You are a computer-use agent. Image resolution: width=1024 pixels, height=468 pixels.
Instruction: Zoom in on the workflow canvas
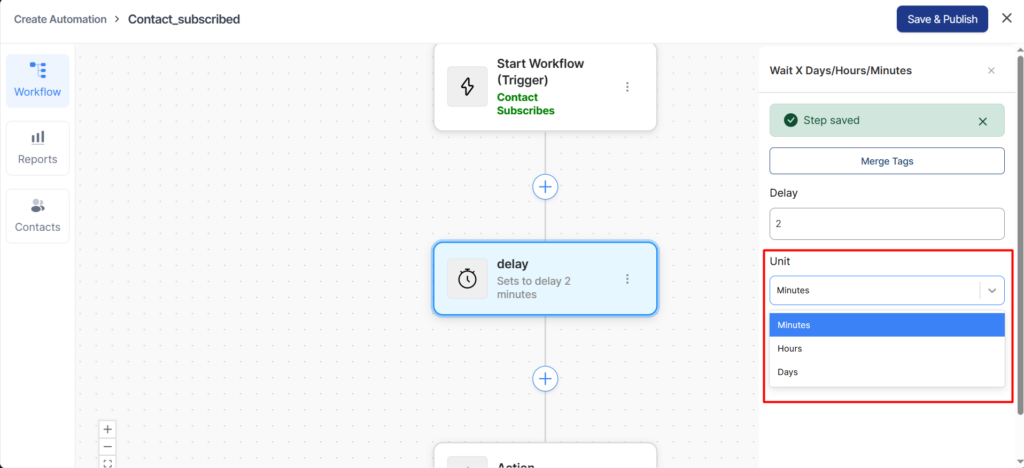108,429
